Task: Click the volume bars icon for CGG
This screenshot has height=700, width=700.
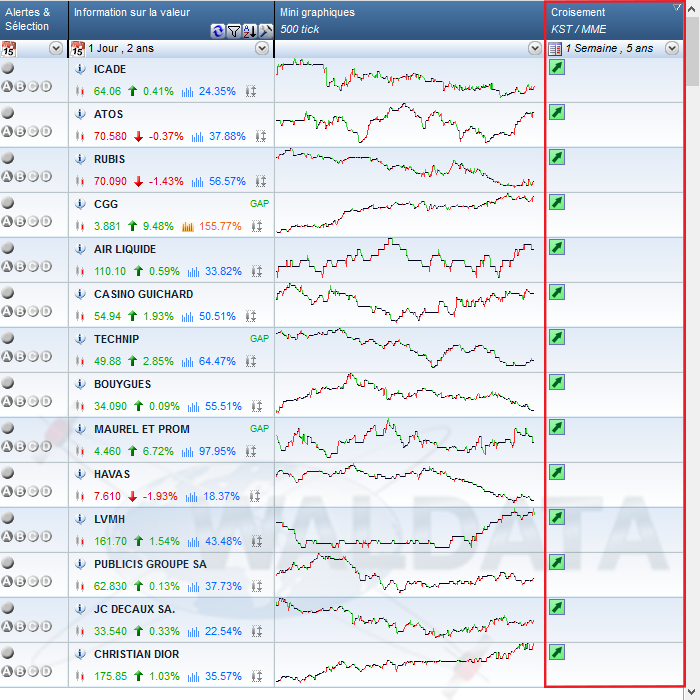Action: tap(188, 227)
